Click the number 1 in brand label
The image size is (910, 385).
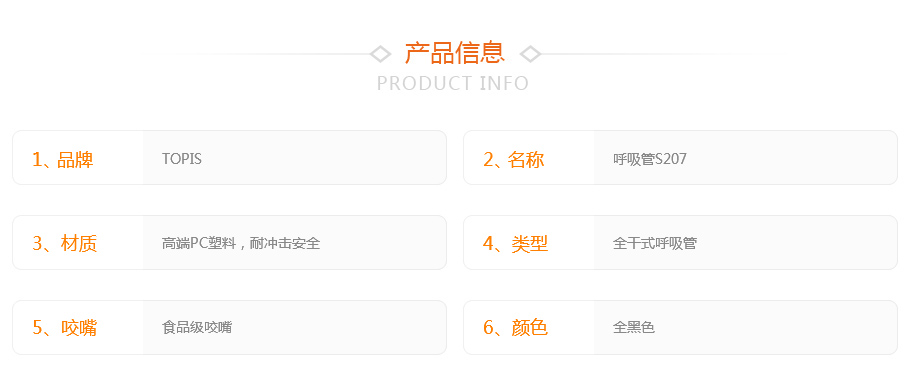[37, 160]
